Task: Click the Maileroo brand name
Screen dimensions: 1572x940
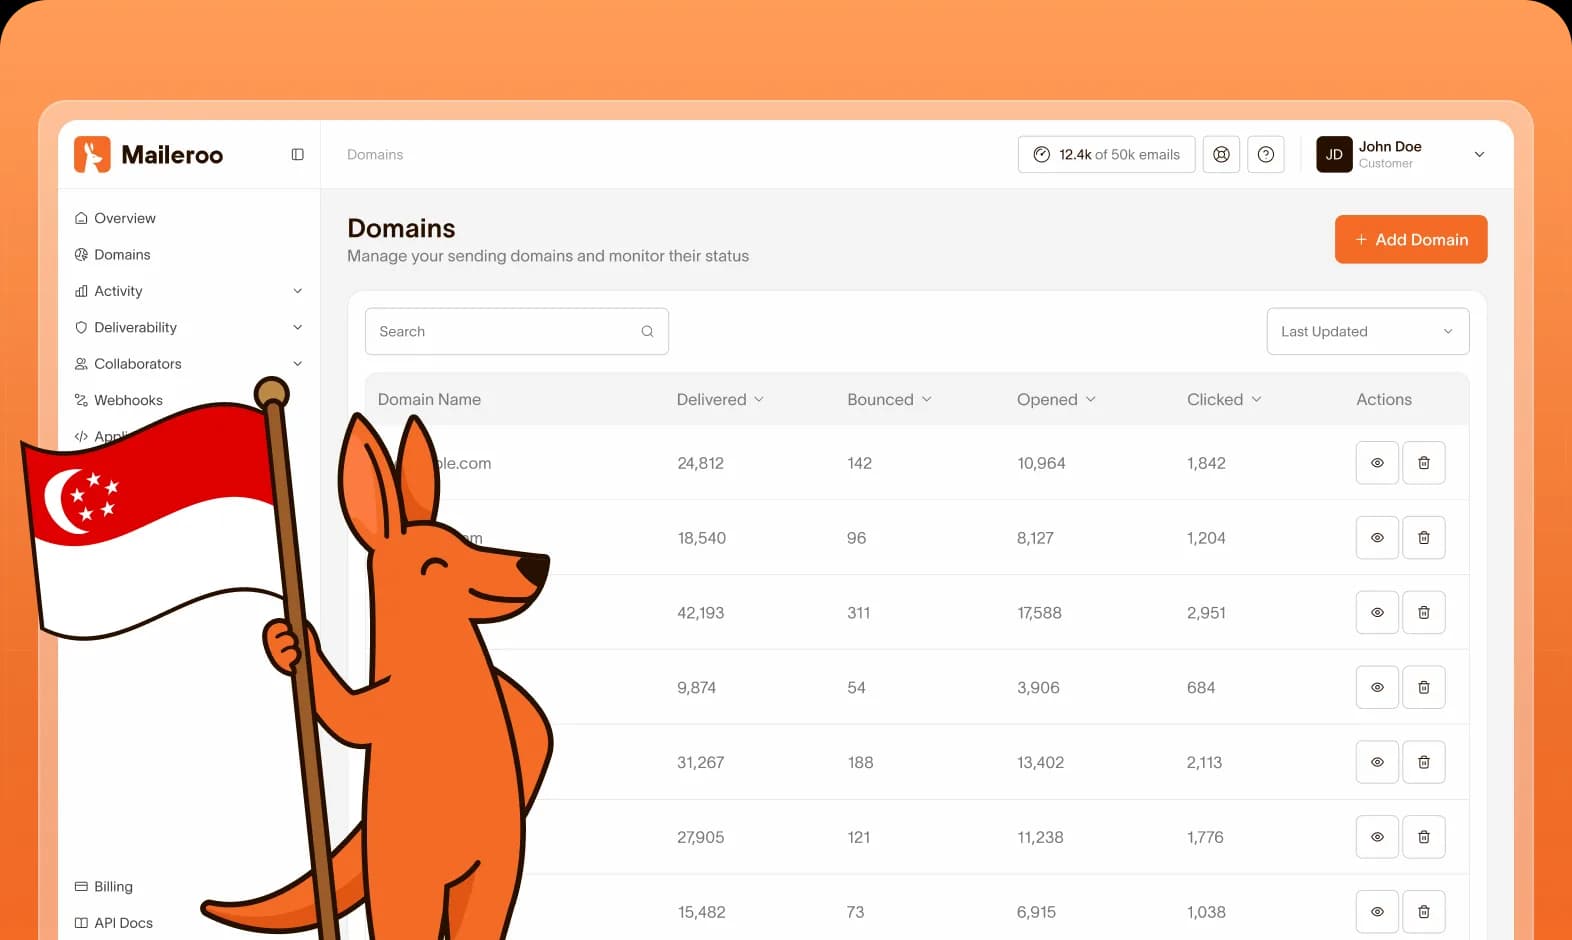Action: [172, 155]
